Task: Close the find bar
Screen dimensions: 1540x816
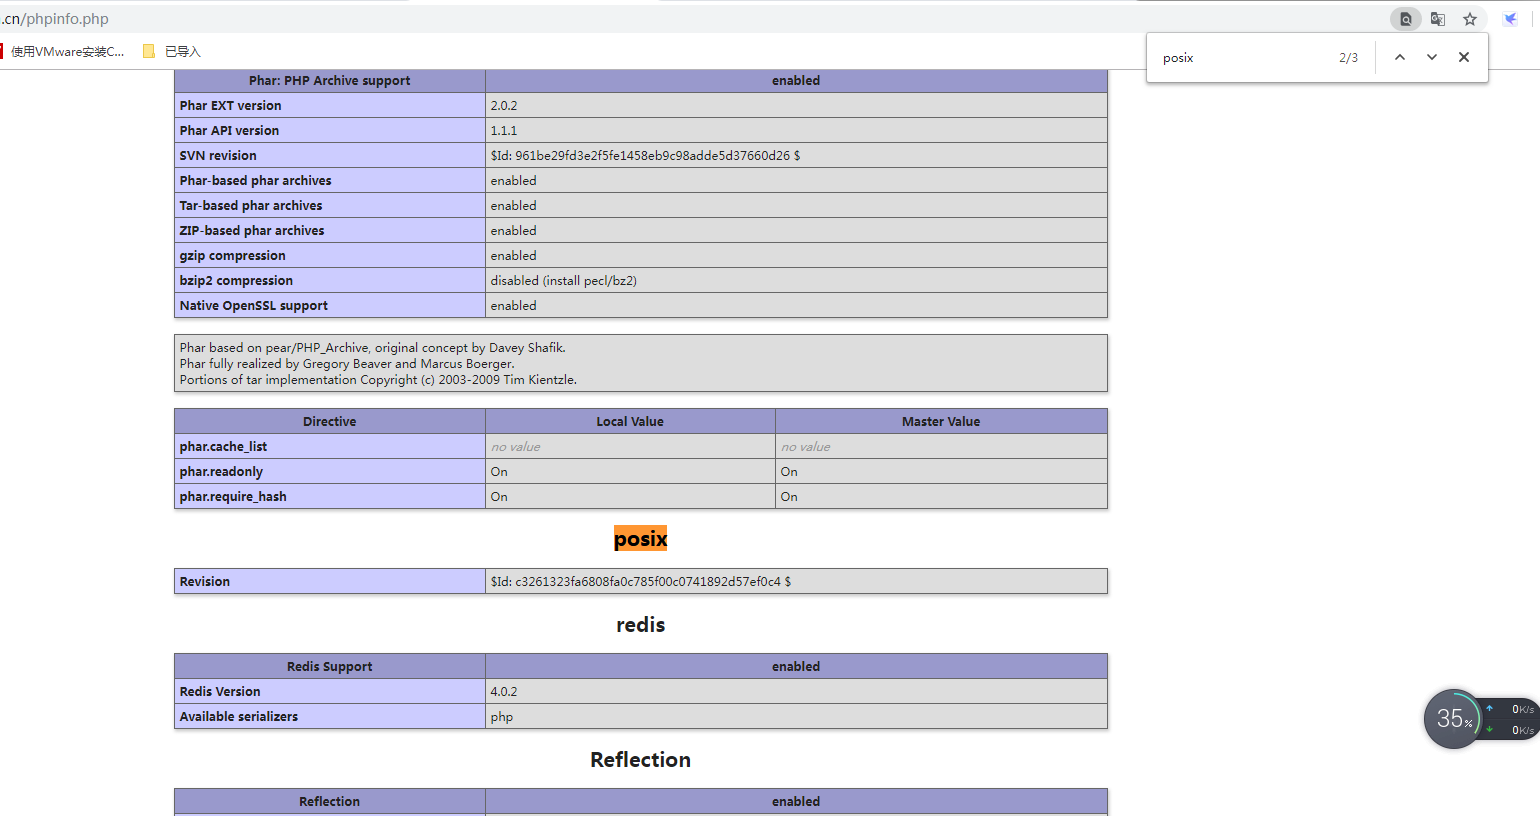Action: pyautogui.click(x=1464, y=57)
